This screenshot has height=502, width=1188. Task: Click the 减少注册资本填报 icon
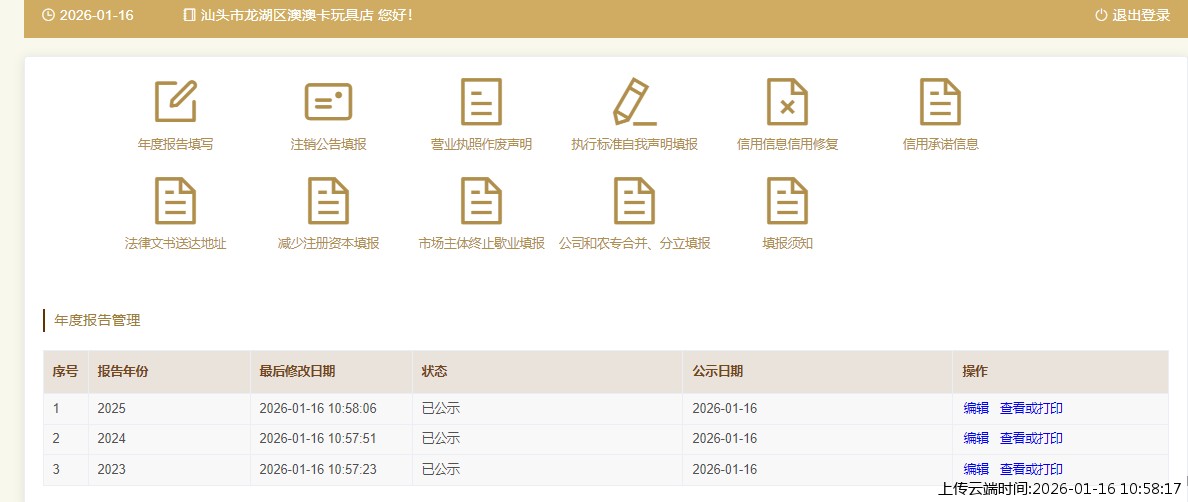tap(328, 201)
